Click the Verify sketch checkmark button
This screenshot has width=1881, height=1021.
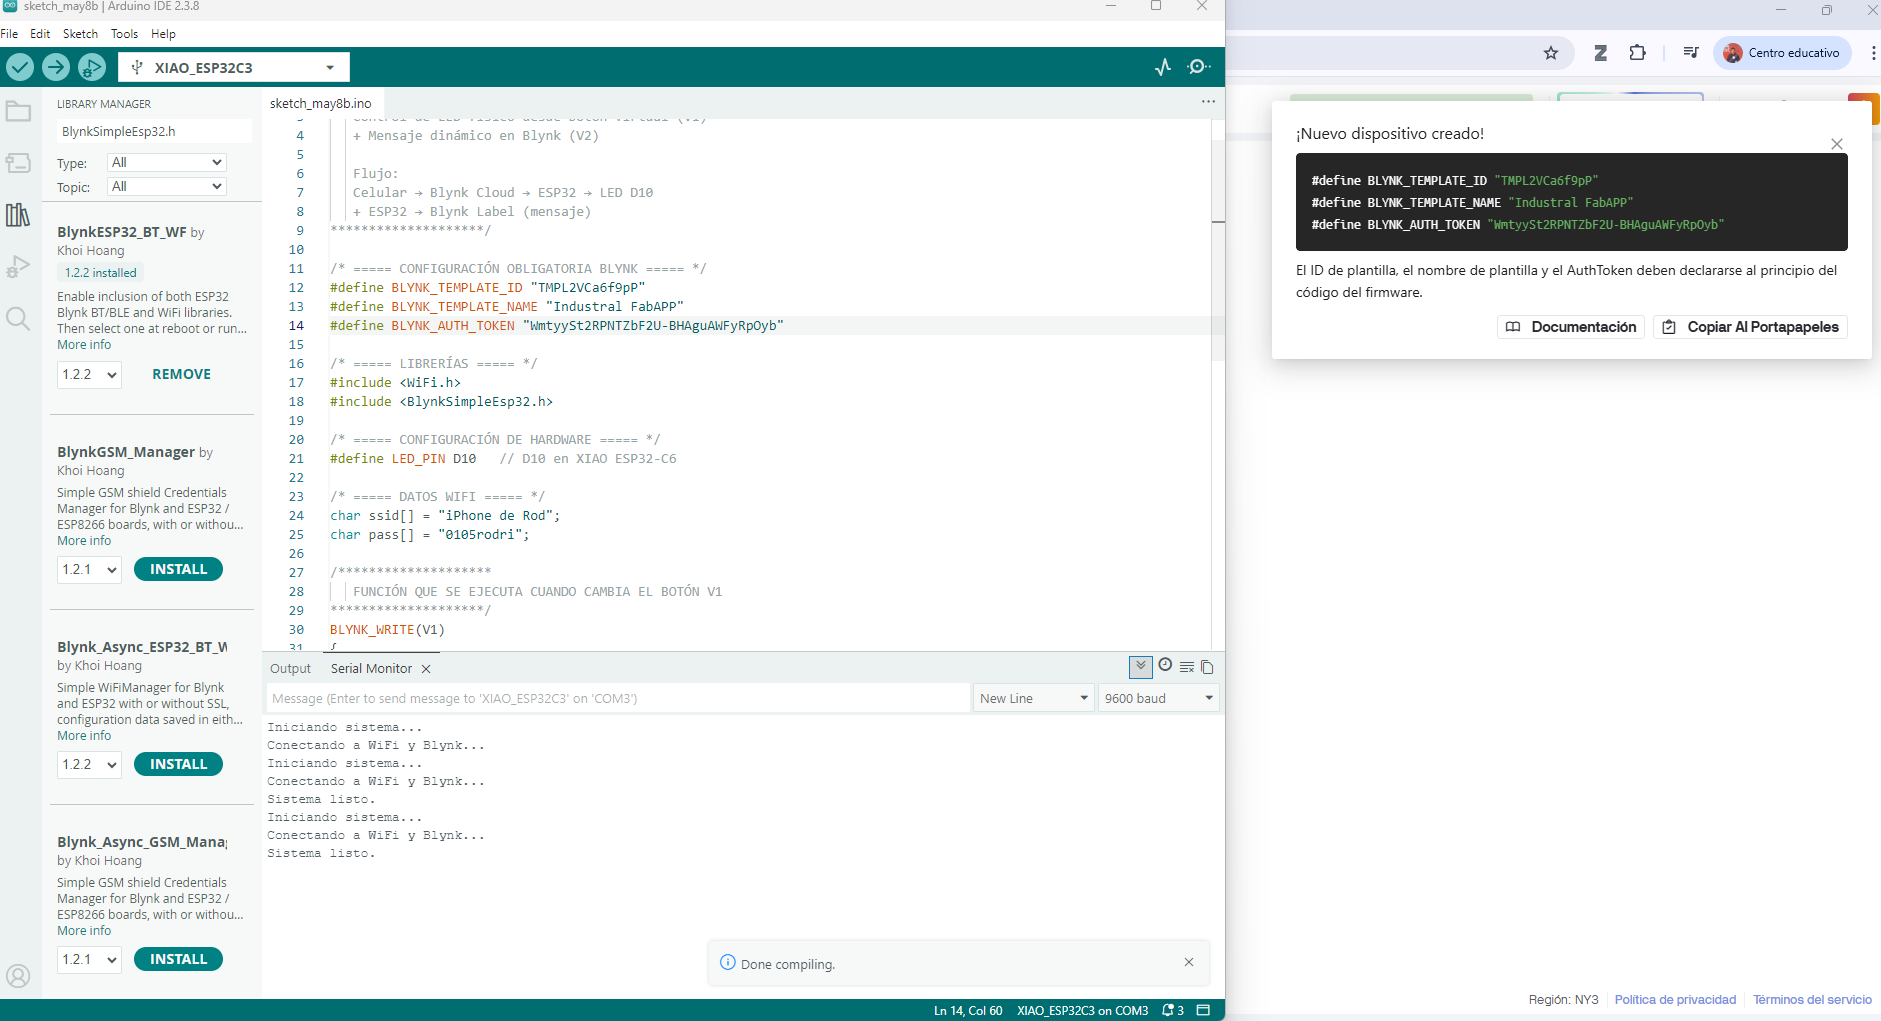click(20, 67)
